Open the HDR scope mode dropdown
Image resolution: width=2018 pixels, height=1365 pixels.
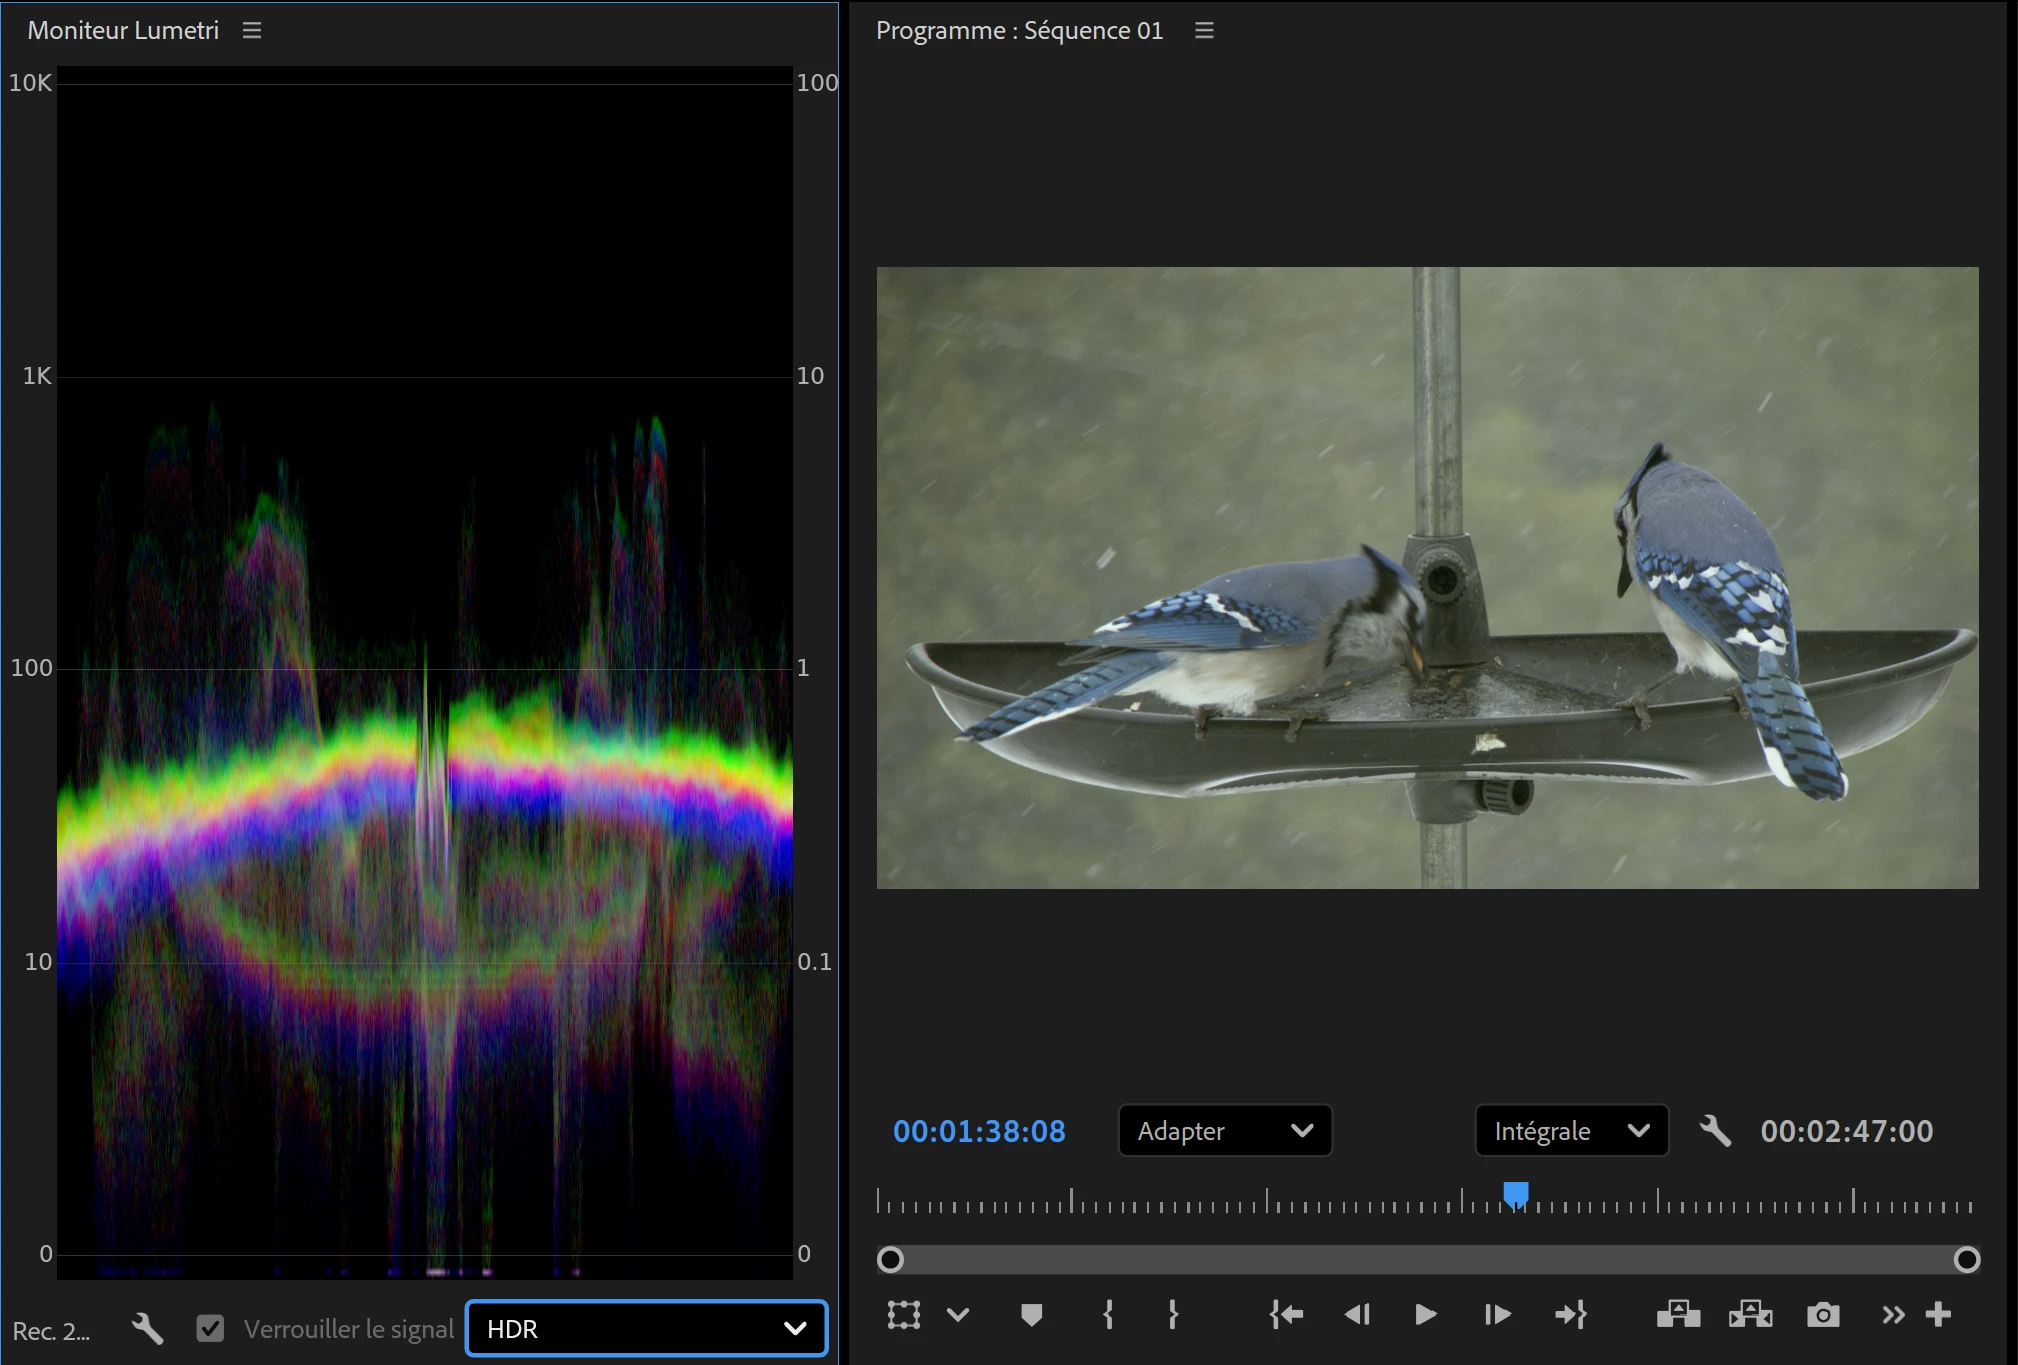click(646, 1328)
